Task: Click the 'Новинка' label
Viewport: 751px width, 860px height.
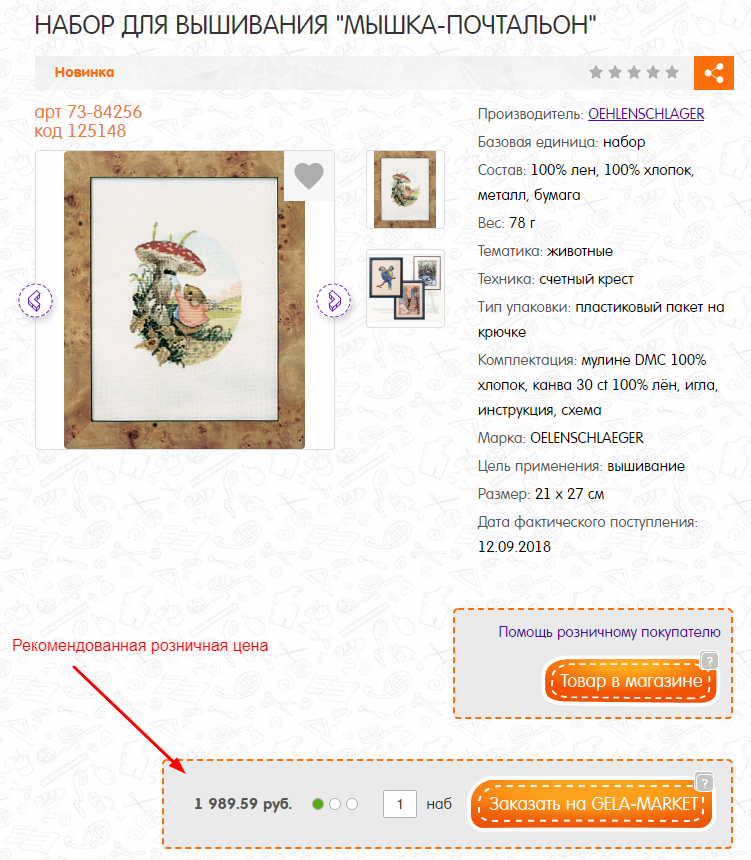Action: coord(84,72)
